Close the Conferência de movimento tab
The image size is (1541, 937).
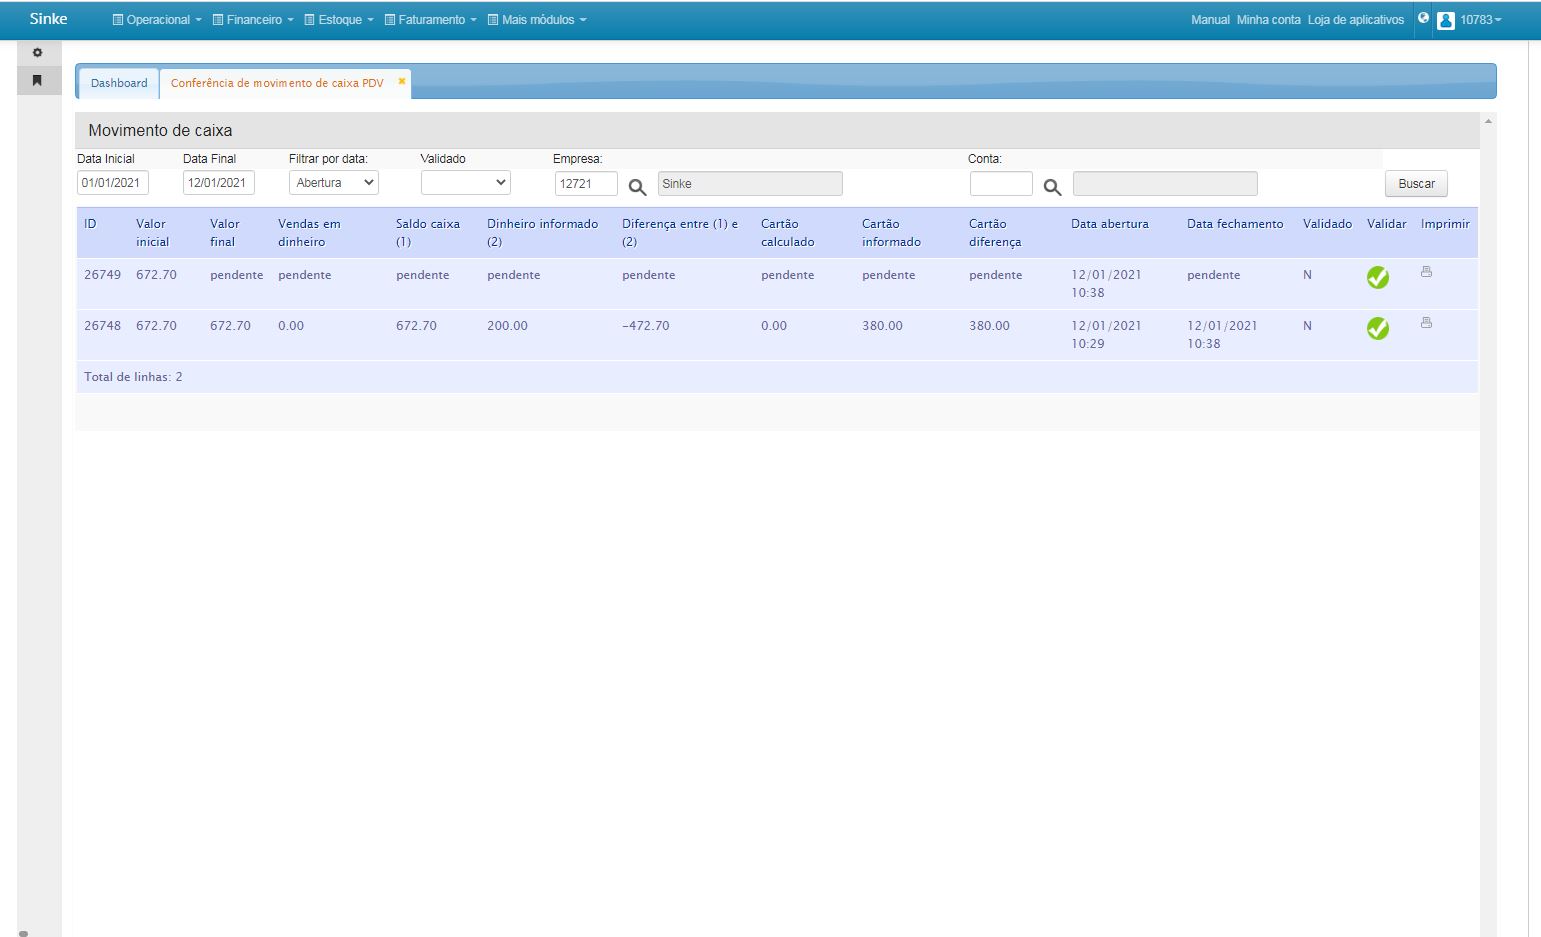click(x=402, y=81)
